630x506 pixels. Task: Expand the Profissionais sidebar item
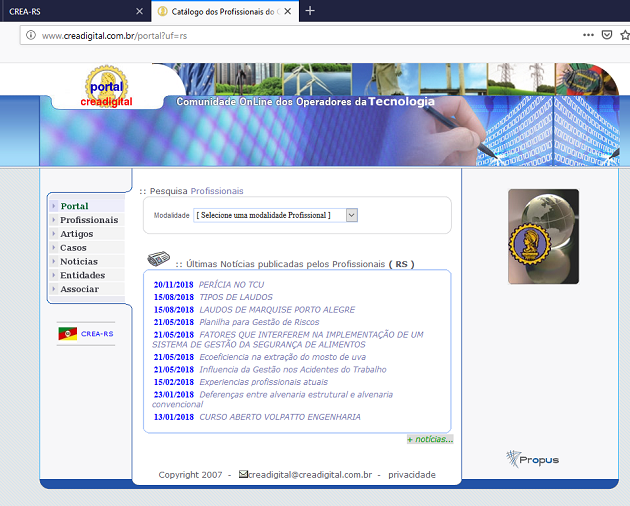(88, 220)
